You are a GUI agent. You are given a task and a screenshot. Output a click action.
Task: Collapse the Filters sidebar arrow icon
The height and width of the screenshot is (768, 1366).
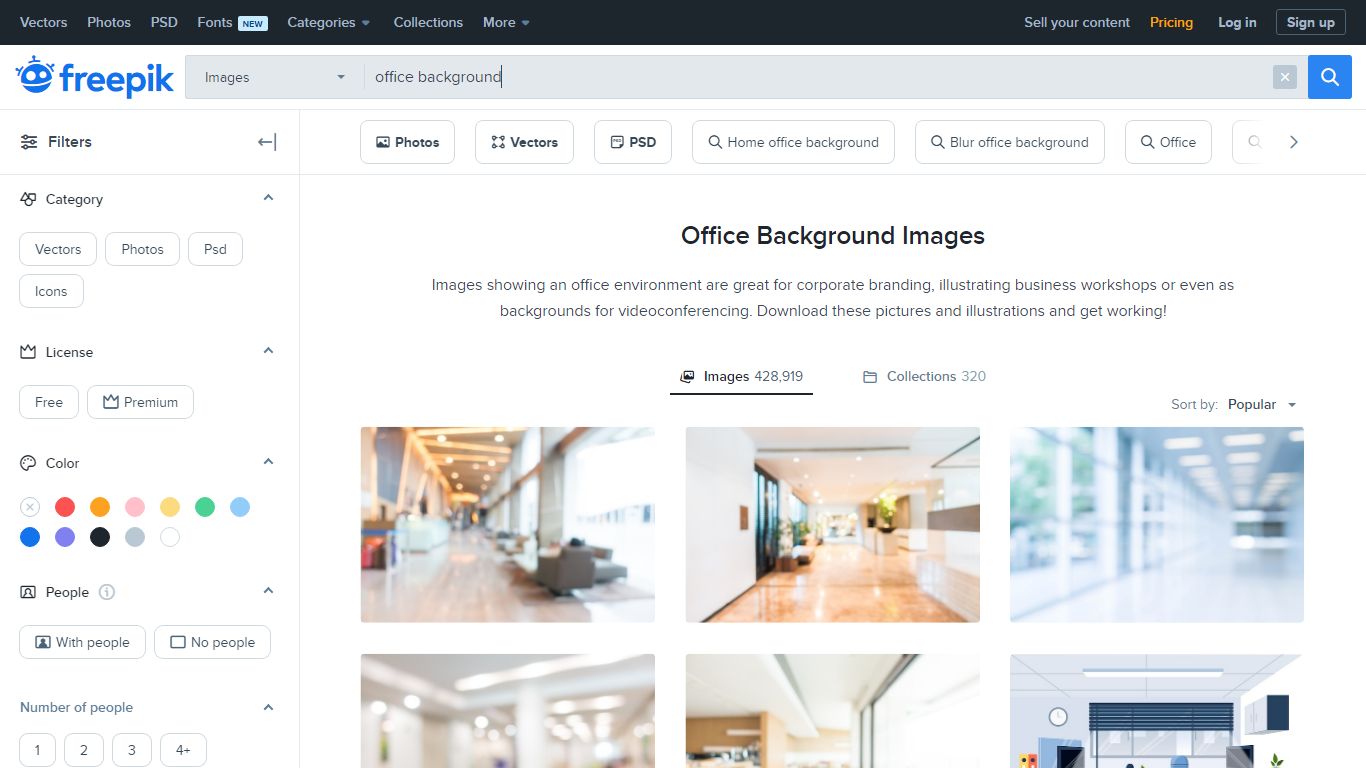pos(267,142)
